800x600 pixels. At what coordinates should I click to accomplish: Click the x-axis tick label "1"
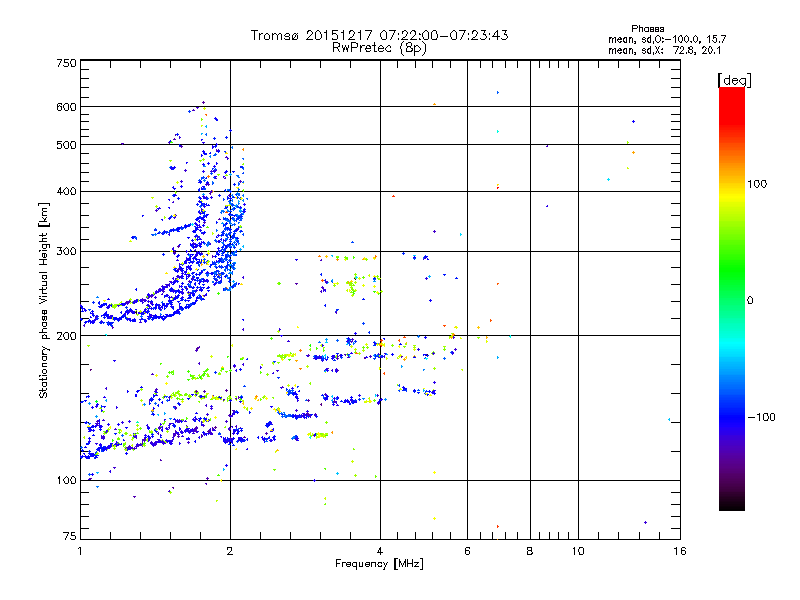[80, 551]
